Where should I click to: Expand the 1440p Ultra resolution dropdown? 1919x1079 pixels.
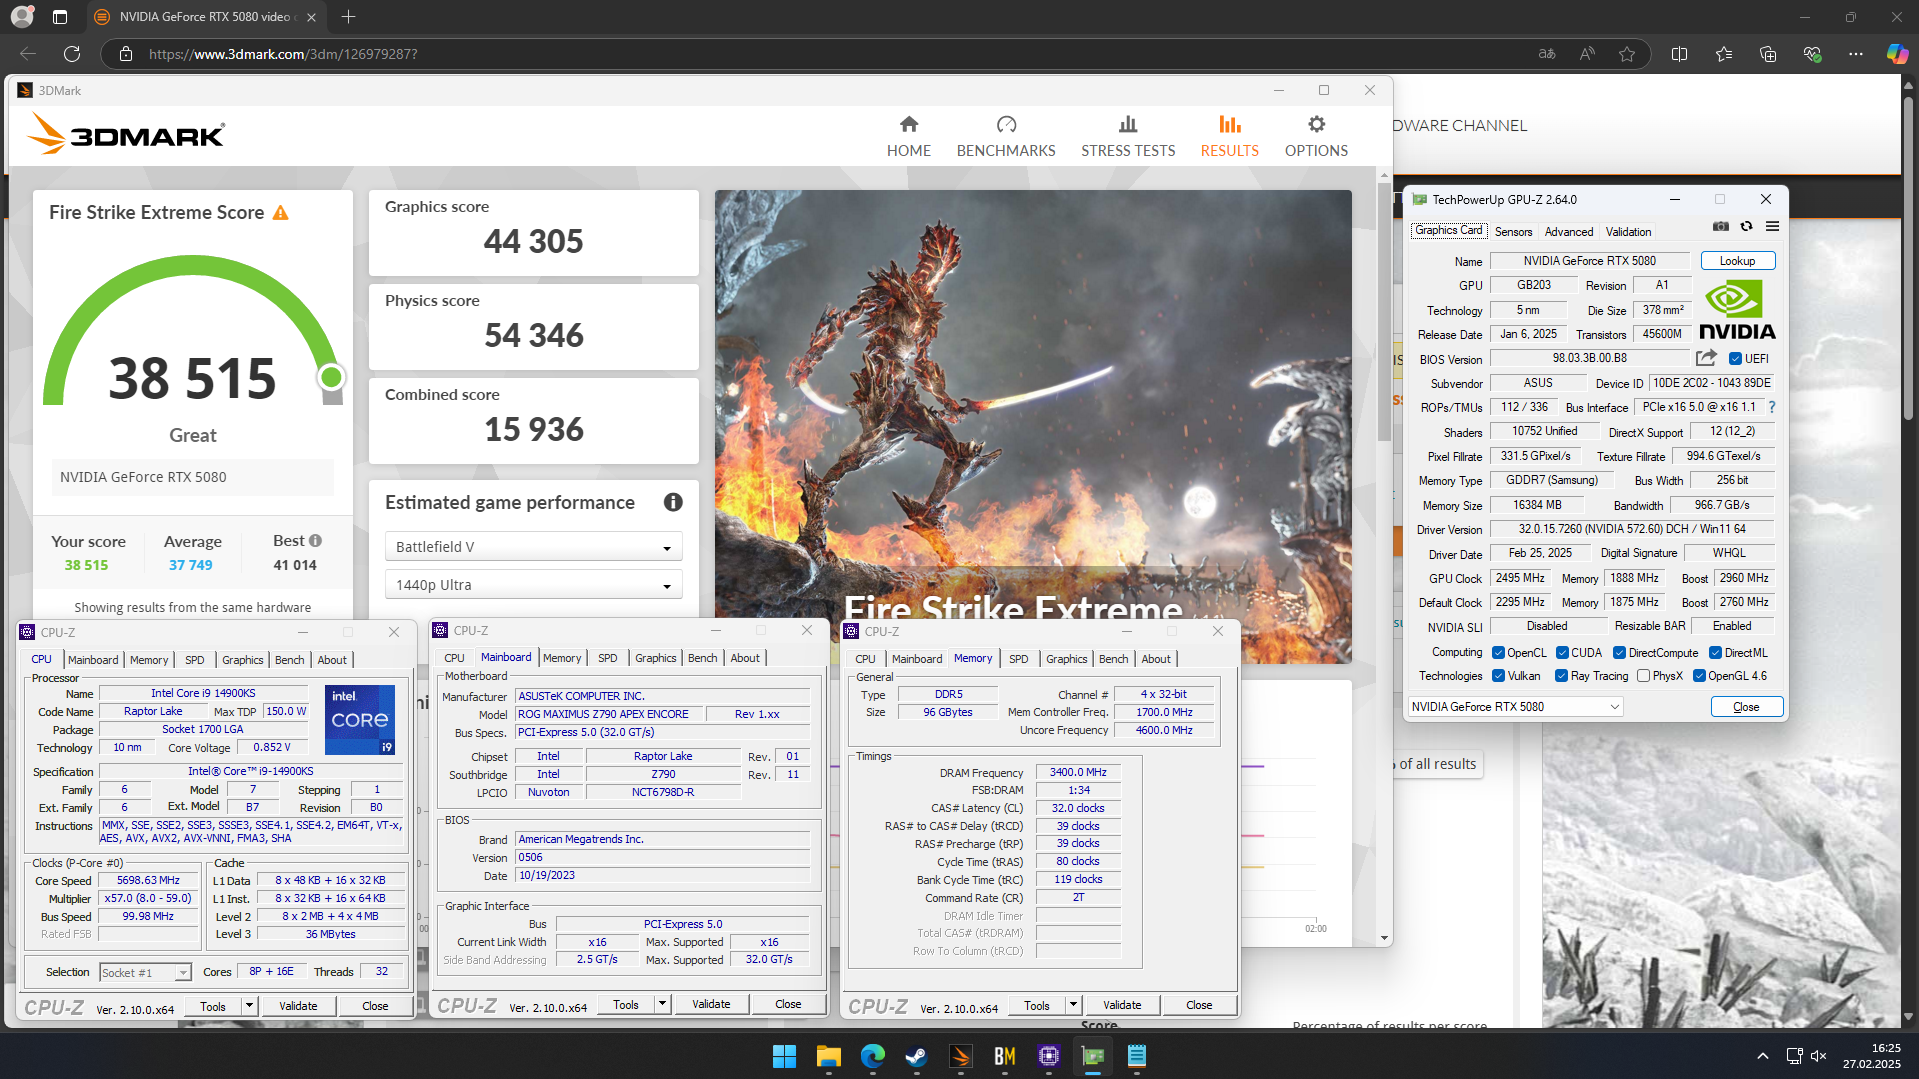533,585
